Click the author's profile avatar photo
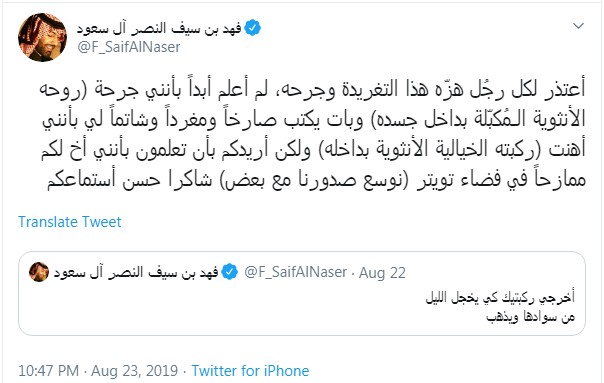This screenshot has height=383, width=604. click(x=42, y=37)
